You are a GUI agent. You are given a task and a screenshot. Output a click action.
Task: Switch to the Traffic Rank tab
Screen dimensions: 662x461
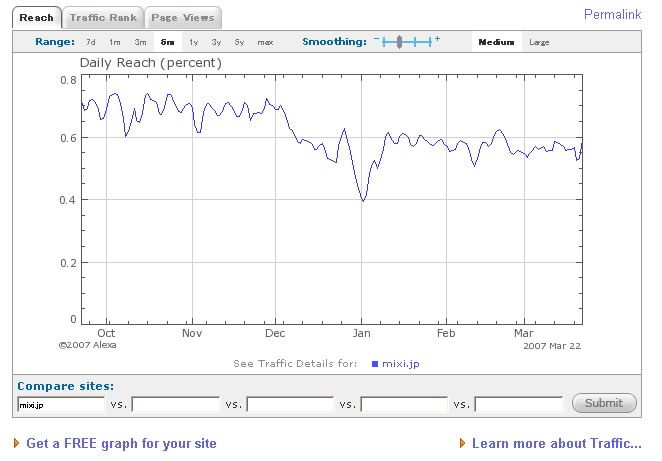tap(103, 18)
